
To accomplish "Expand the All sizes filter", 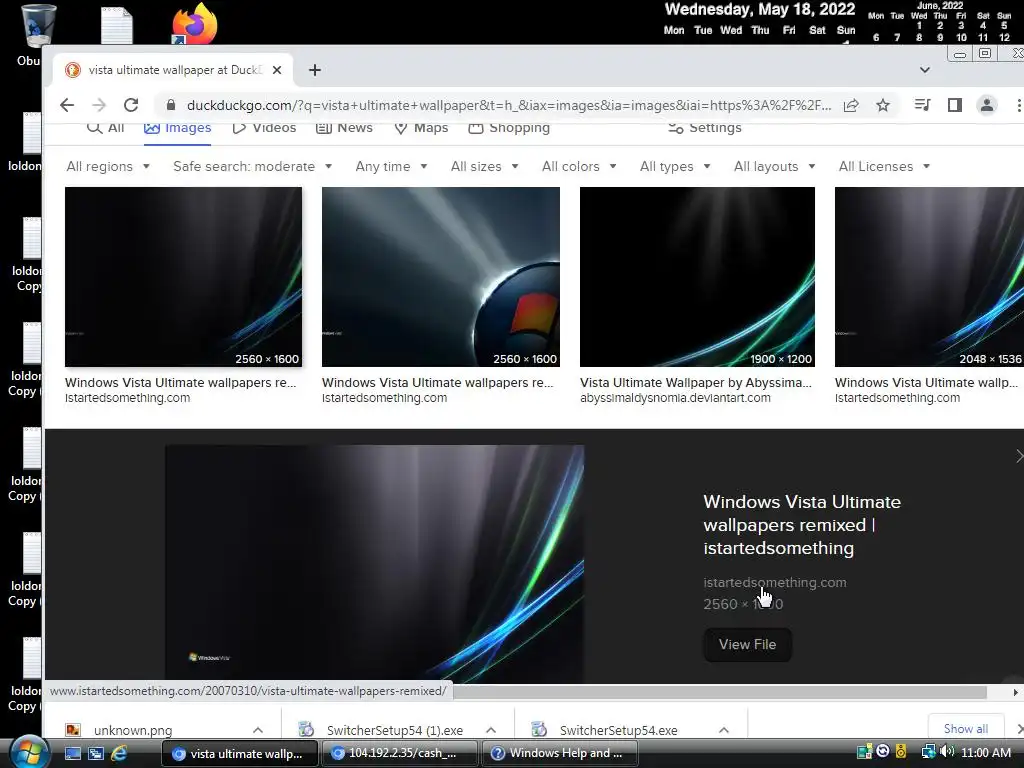I will (x=485, y=167).
